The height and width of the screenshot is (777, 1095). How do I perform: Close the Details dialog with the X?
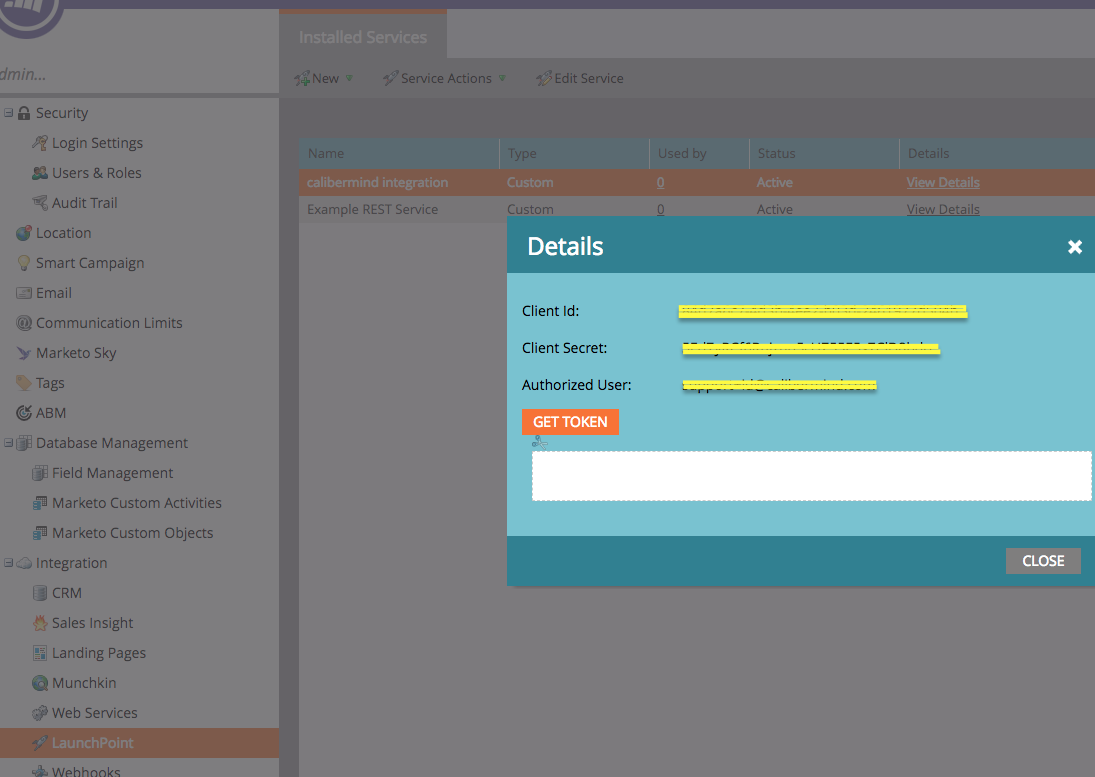[x=1075, y=246]
